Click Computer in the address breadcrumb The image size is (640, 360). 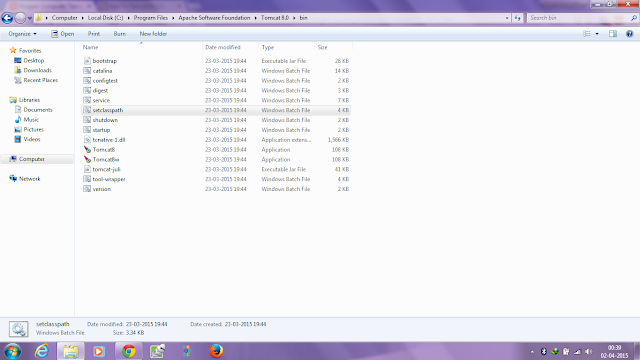coord(64,18)
